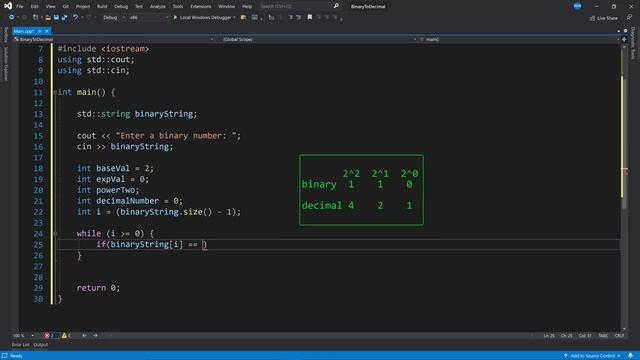Open the Window menu
Viewport: 640px width, 360px height.
click(x=227, y=7)
